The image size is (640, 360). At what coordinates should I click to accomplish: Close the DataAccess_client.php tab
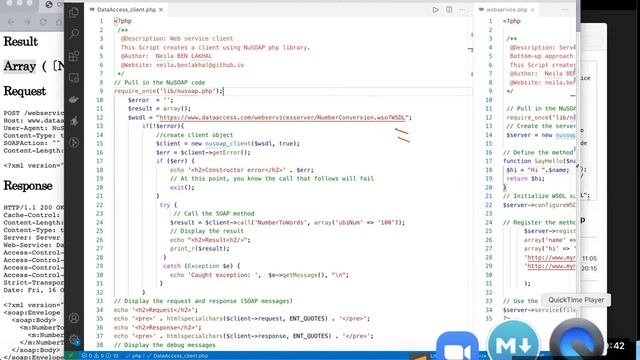point(161,10)
